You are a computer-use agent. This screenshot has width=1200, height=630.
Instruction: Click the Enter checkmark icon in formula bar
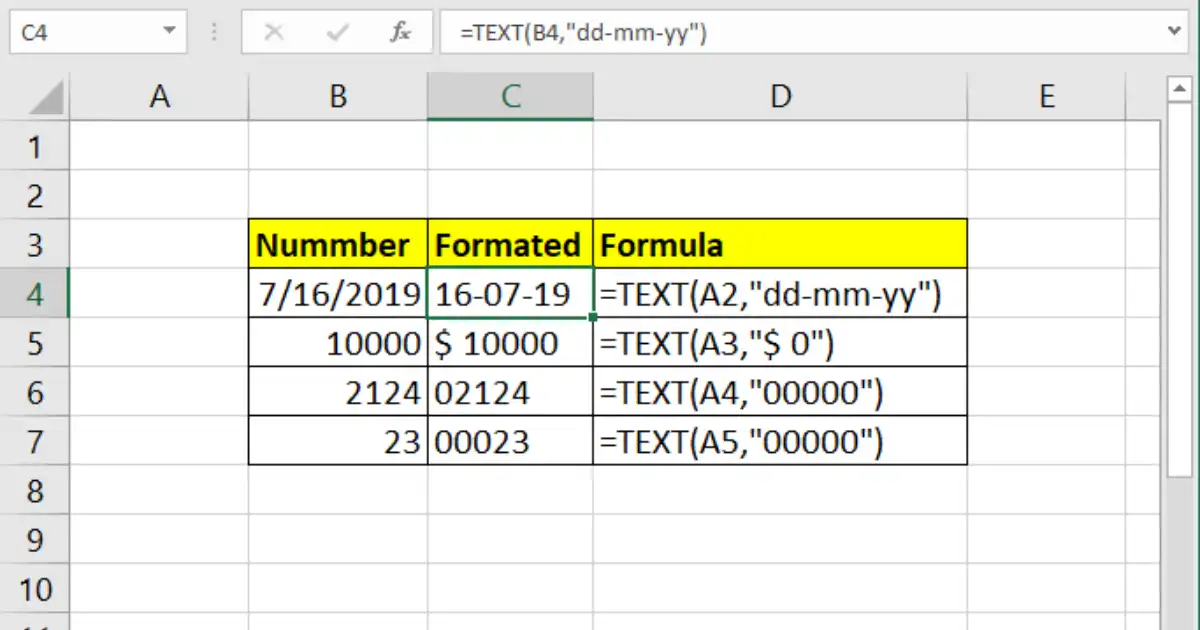click(x=337, y=33)
